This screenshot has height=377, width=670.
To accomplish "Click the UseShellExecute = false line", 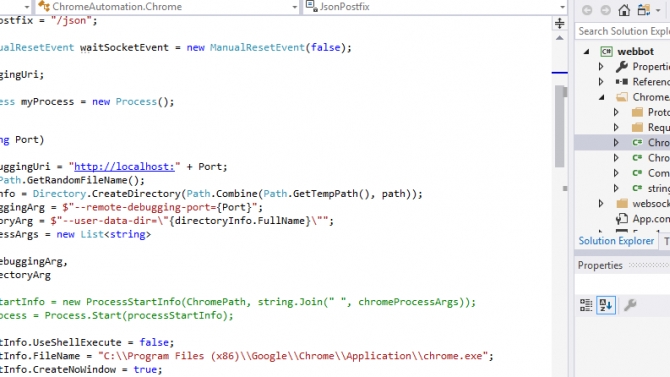I will tap(87, 342).
